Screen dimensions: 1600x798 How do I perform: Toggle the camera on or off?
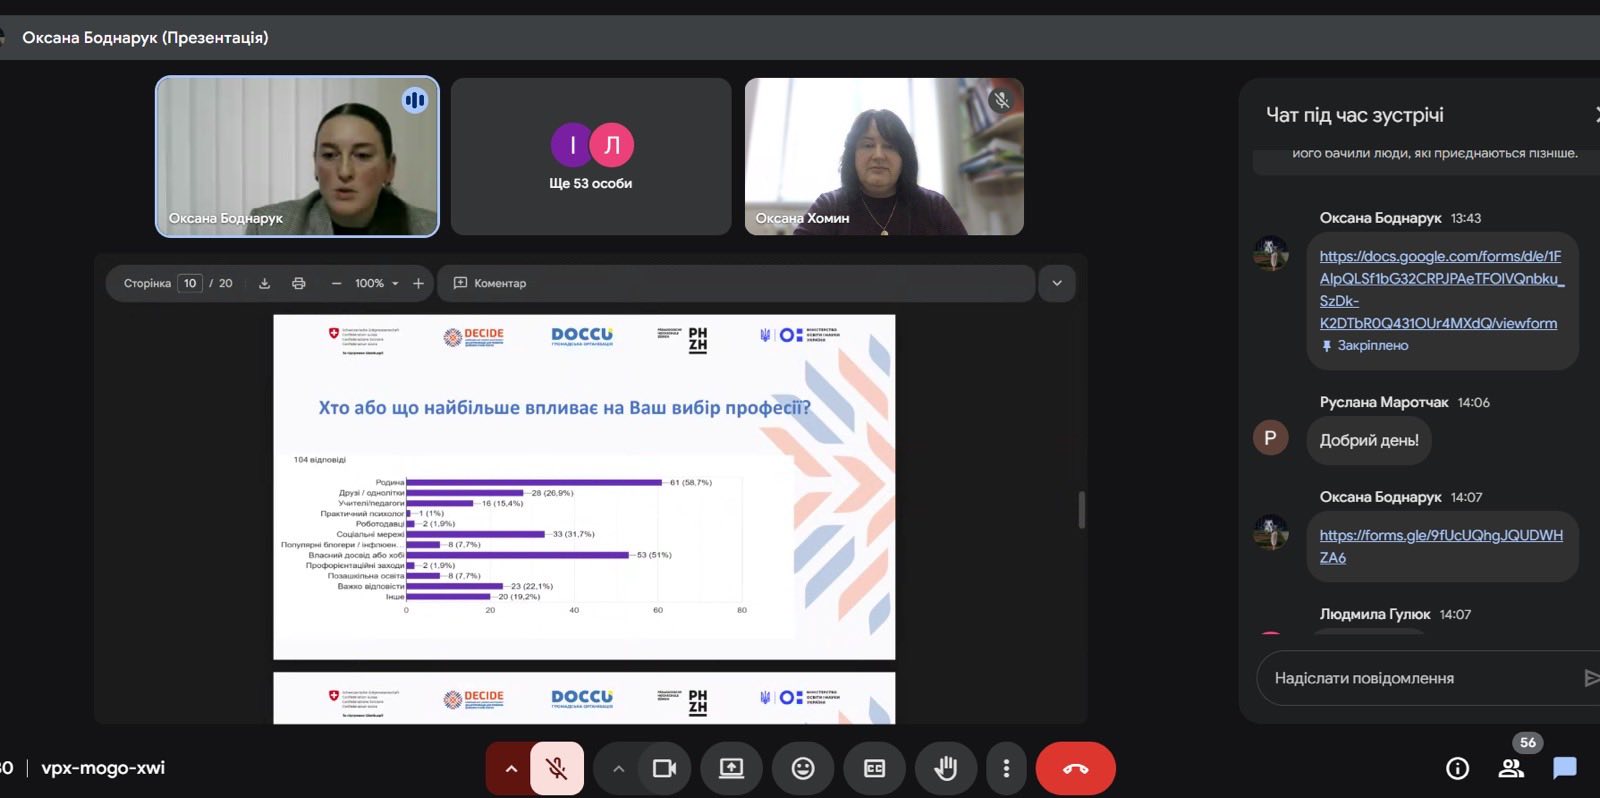(x=664, y=768)
